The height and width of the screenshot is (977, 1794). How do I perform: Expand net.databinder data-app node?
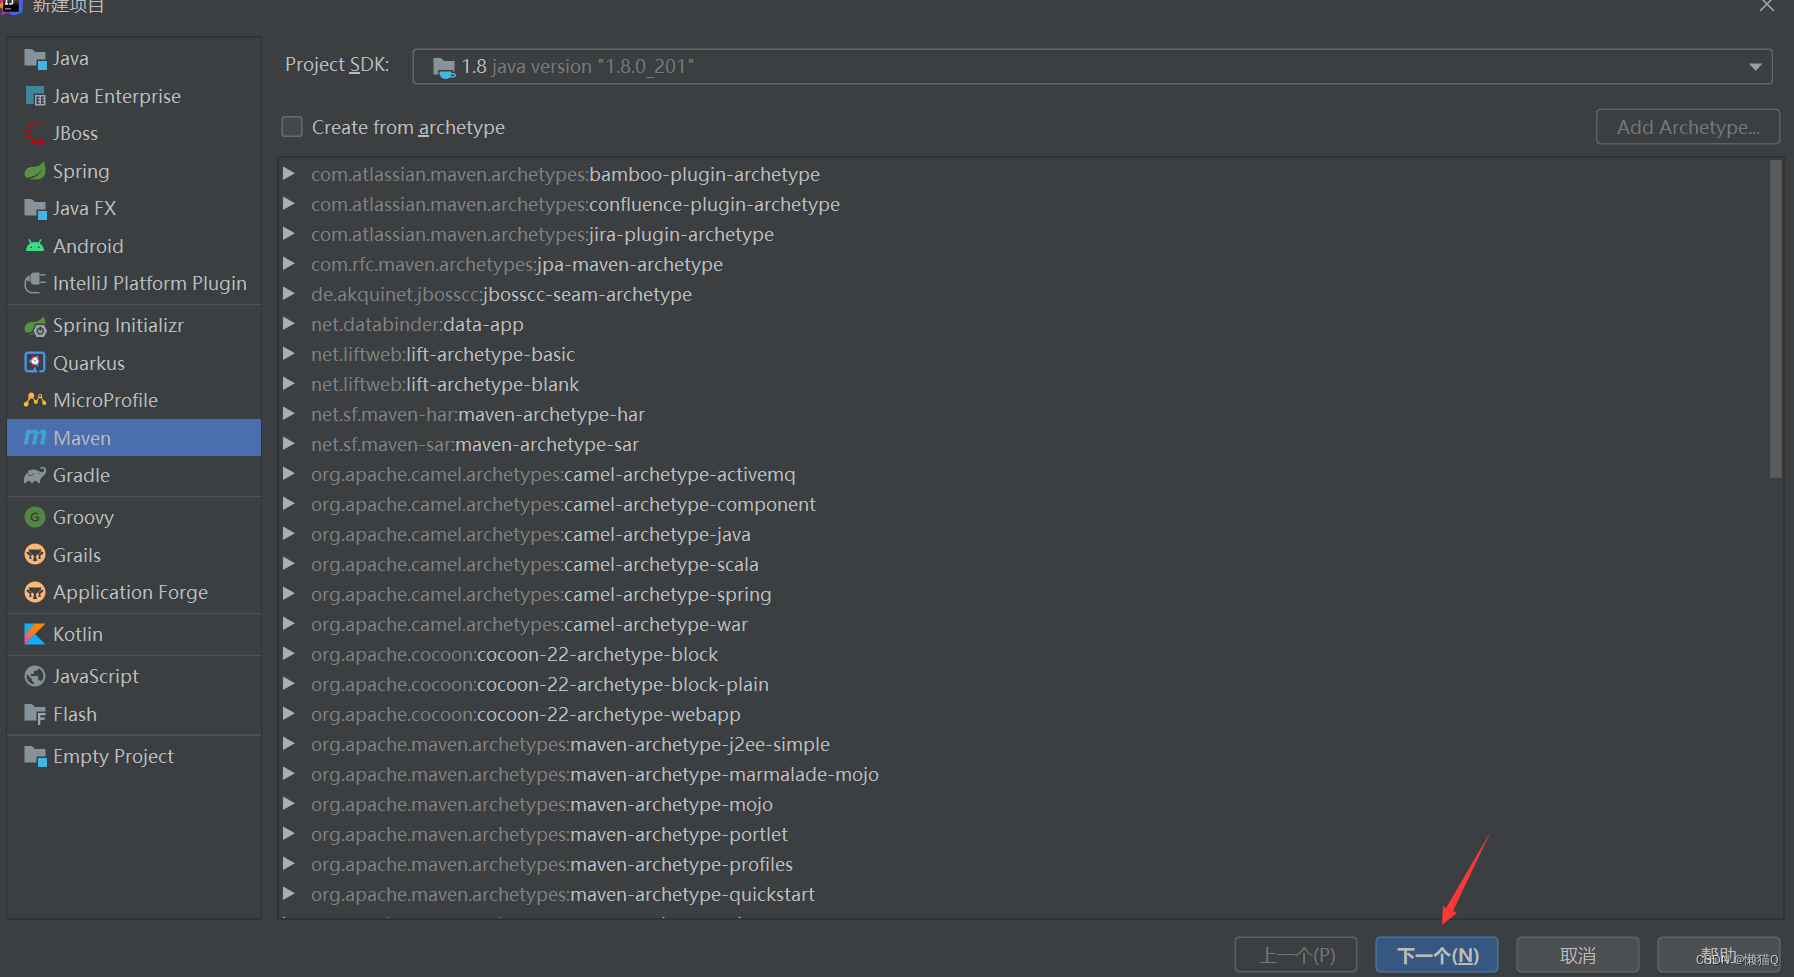pyautogui.click(x=289, y=324)
